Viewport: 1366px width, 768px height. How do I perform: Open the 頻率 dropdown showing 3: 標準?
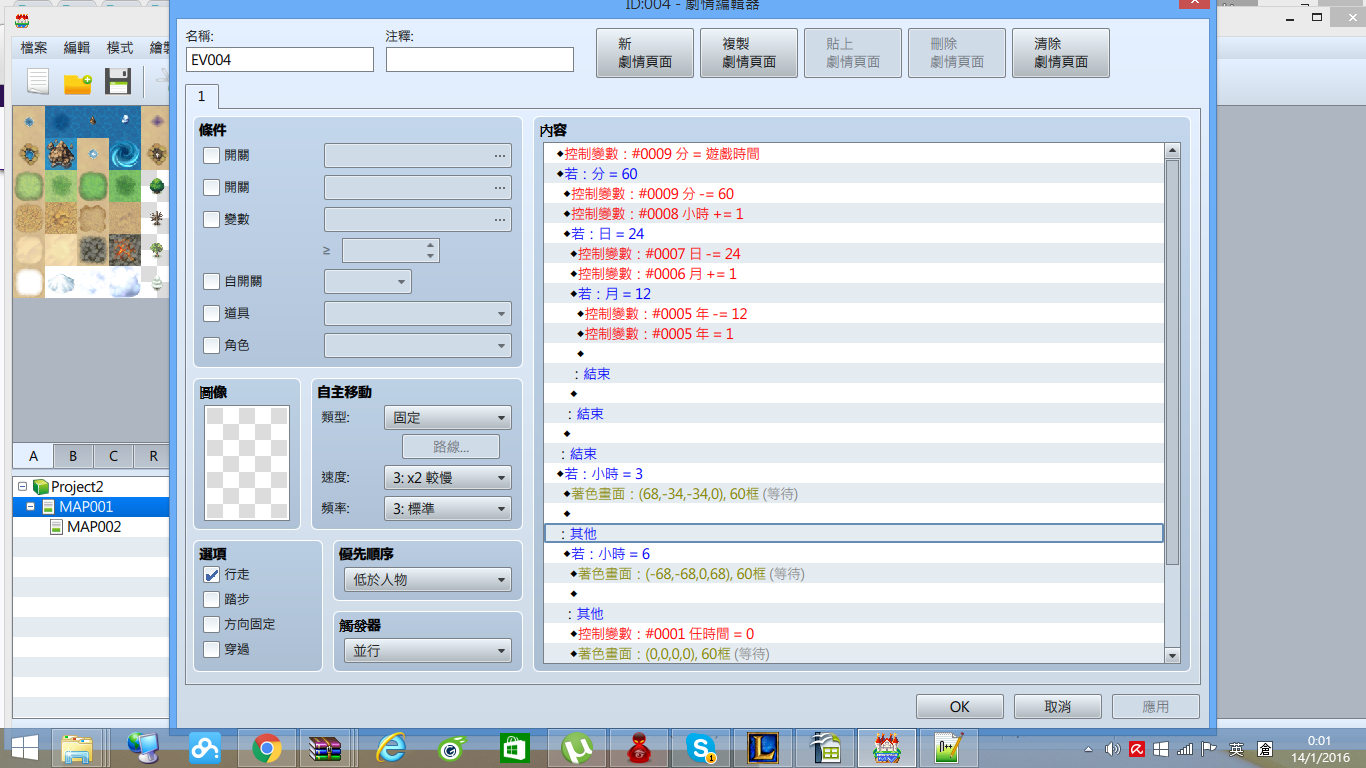[447, 509]
